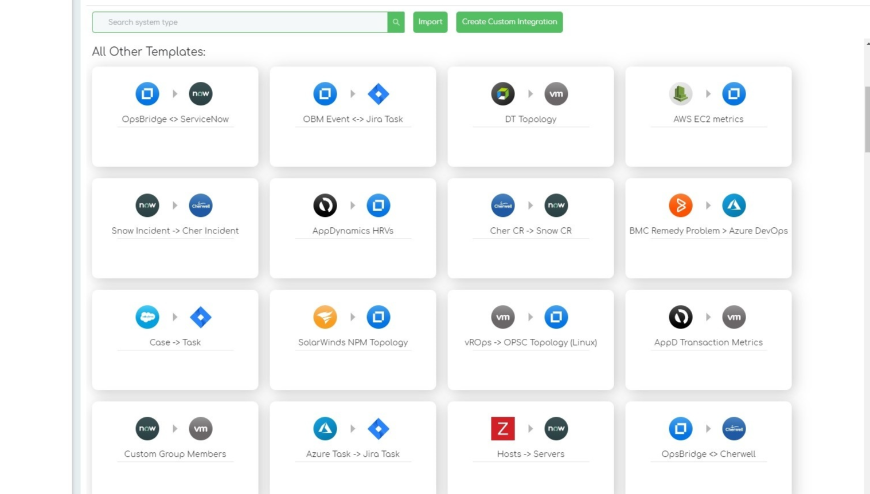Click vm icon in DT Topology card

556,94
